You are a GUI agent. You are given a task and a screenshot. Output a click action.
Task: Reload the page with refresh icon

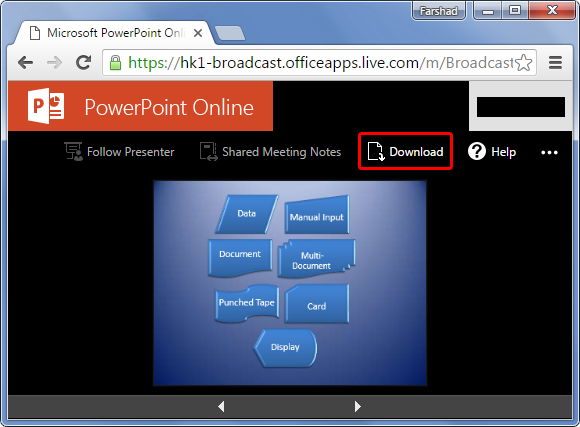84,62
